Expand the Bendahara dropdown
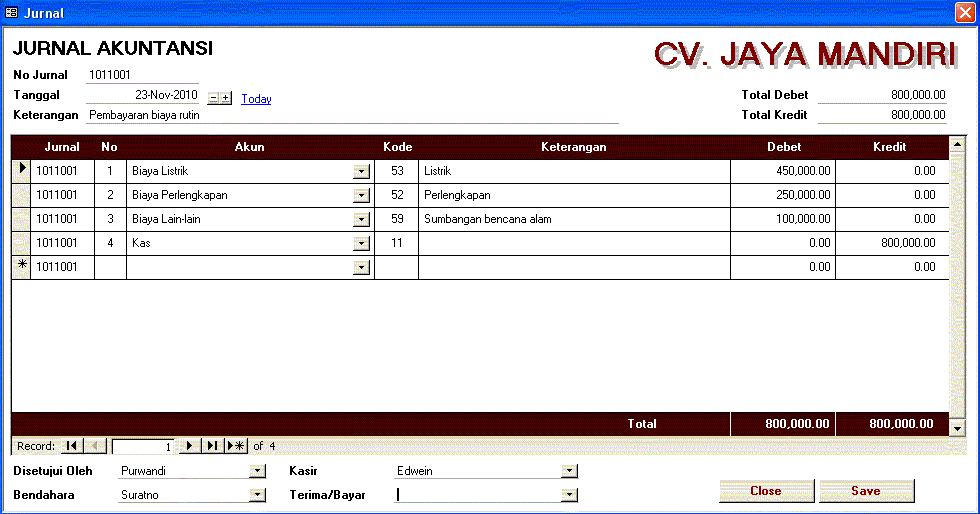 [x=258, y=495]
